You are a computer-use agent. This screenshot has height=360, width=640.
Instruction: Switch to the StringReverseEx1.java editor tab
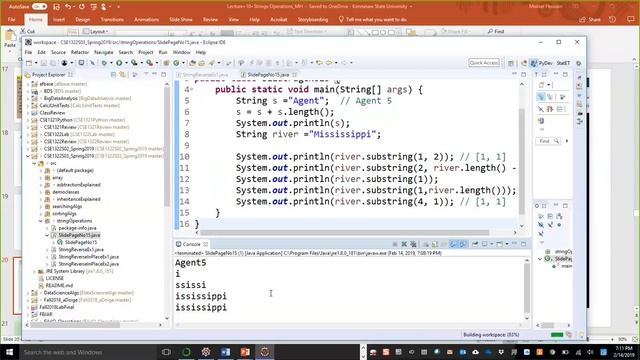205,75
